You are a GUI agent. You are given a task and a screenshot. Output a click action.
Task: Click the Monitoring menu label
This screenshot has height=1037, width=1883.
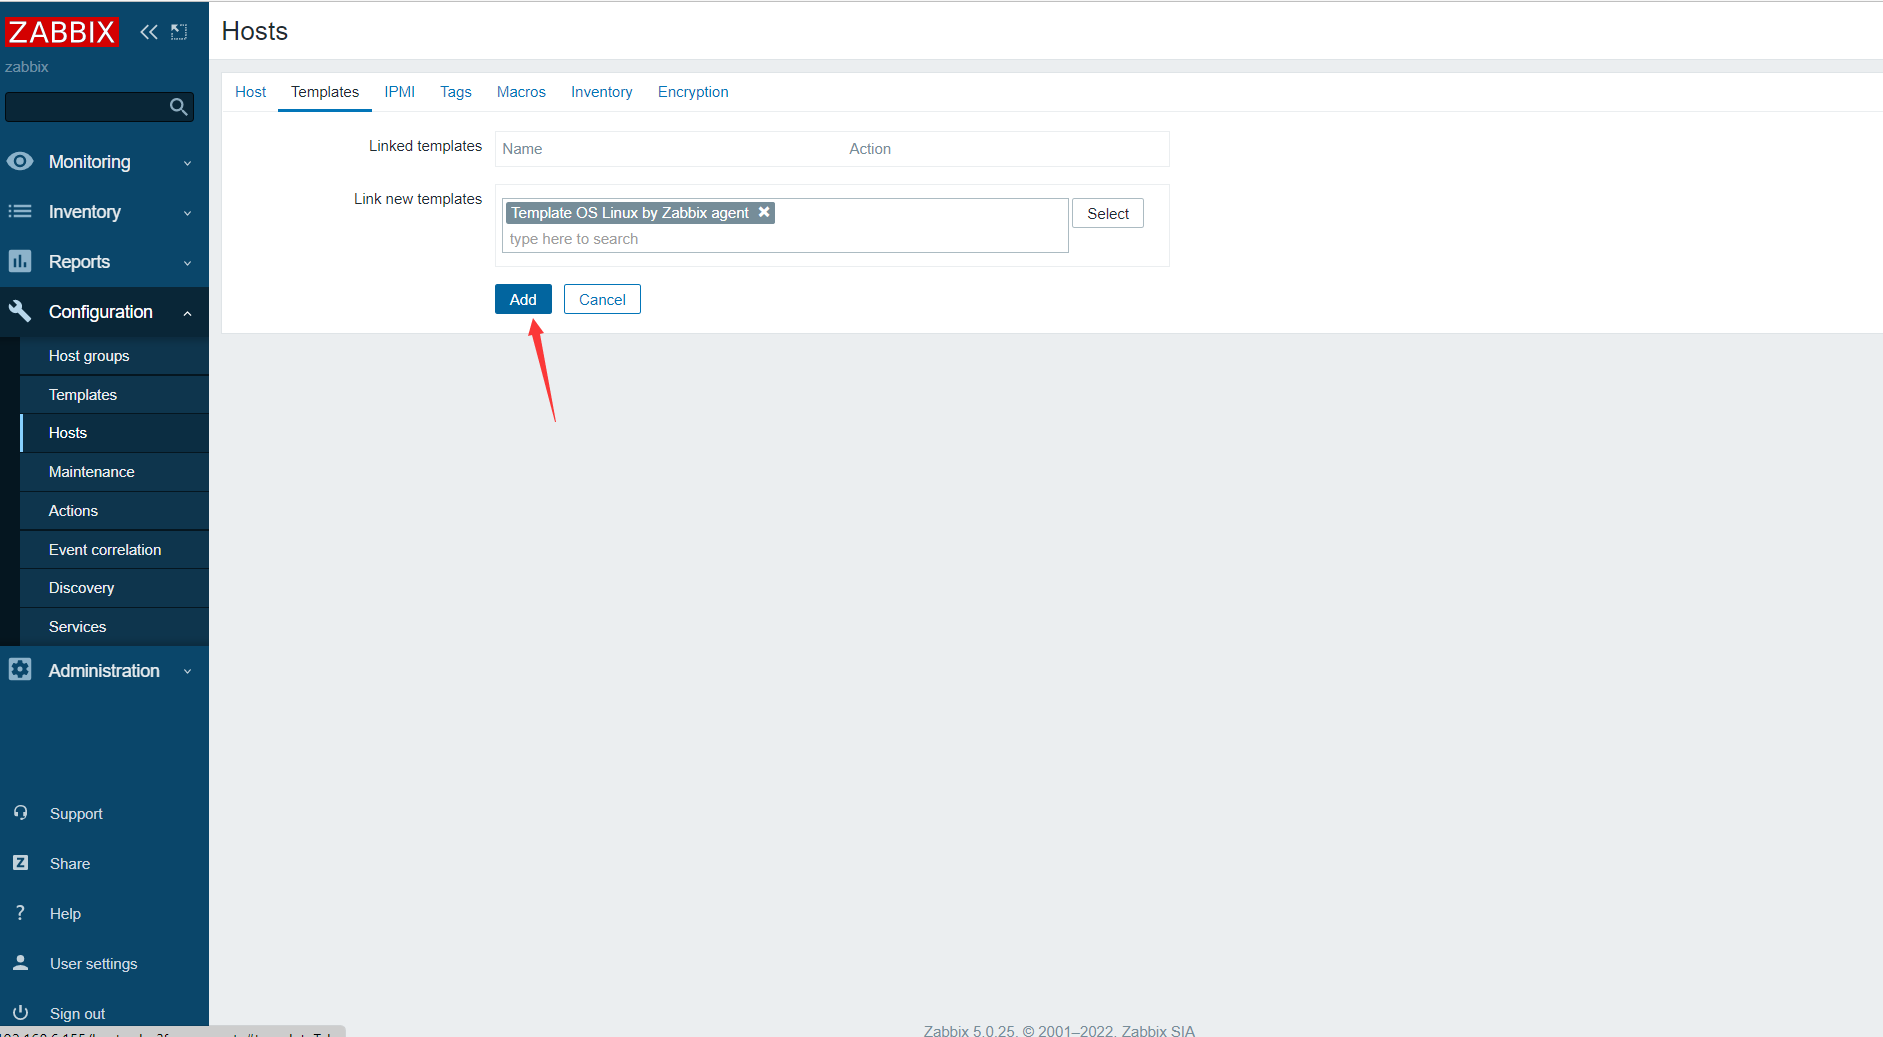89,162
